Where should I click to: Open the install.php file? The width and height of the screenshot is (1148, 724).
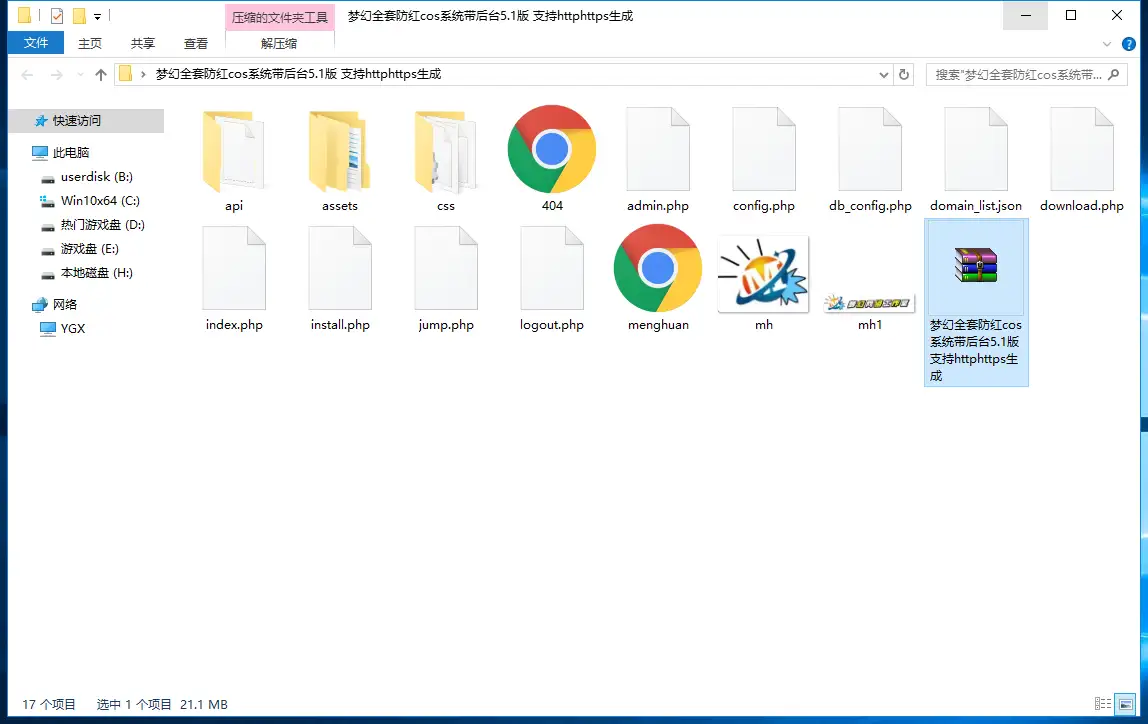340,268
